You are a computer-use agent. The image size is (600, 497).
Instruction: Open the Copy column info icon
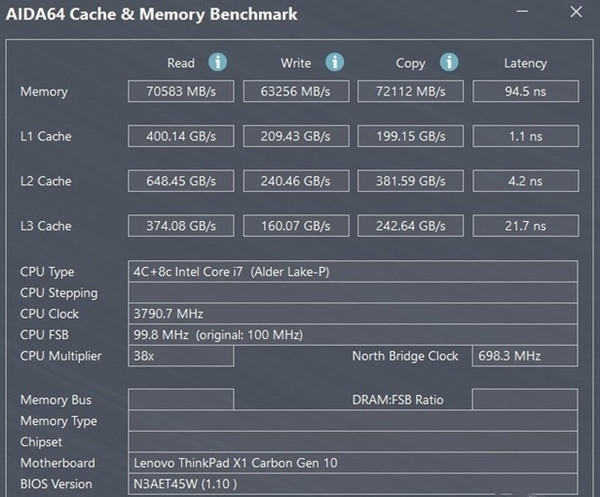pos(448,62)
